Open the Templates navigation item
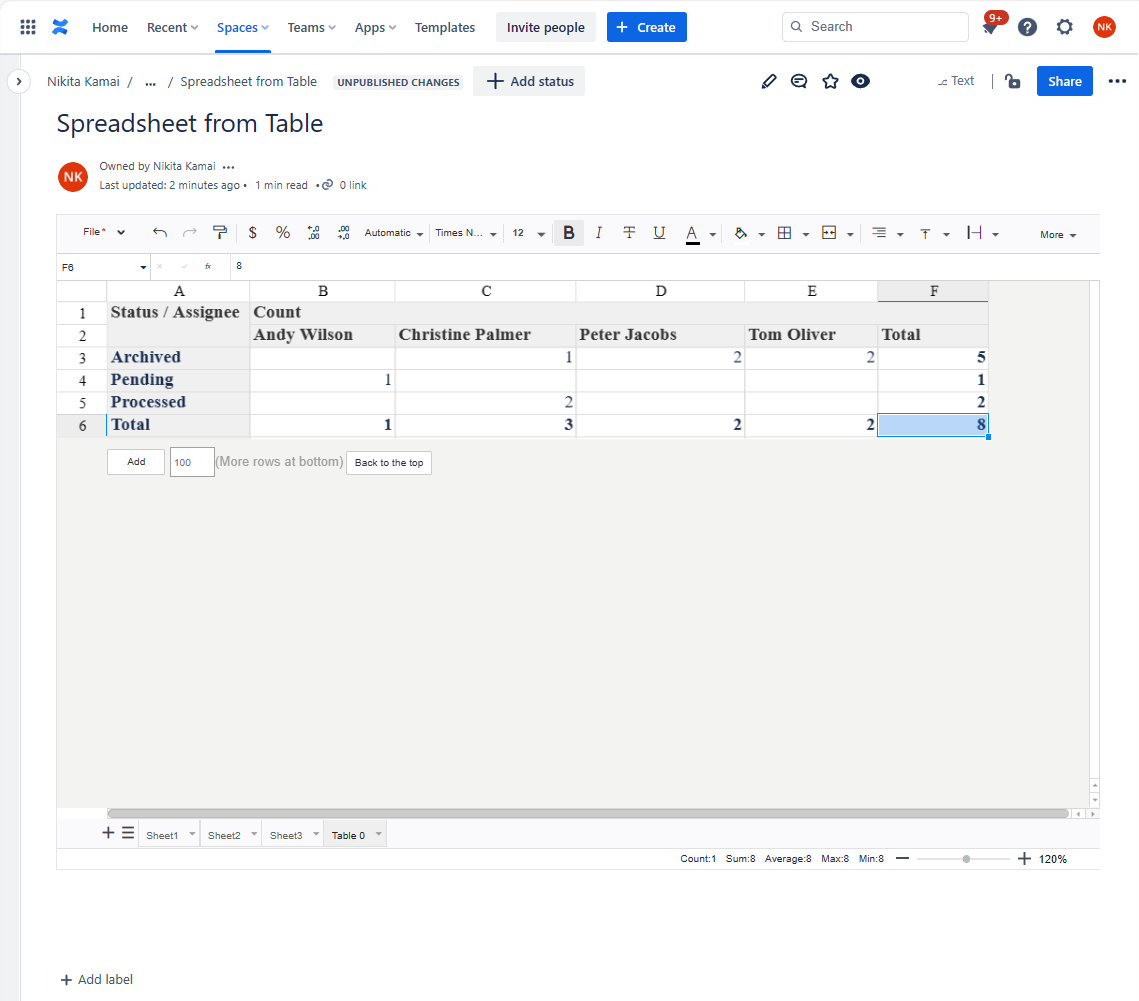The height and width of the screenshot is (1001, 1139). (444, 27)
